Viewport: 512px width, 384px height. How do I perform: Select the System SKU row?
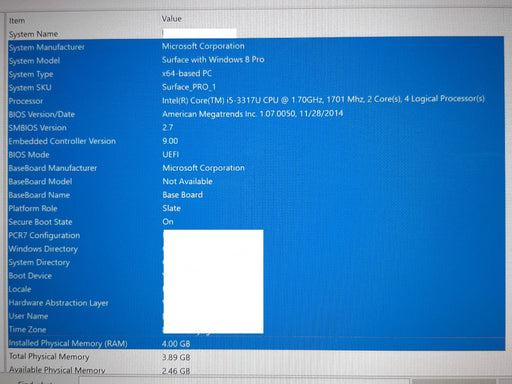click(256, 87)
